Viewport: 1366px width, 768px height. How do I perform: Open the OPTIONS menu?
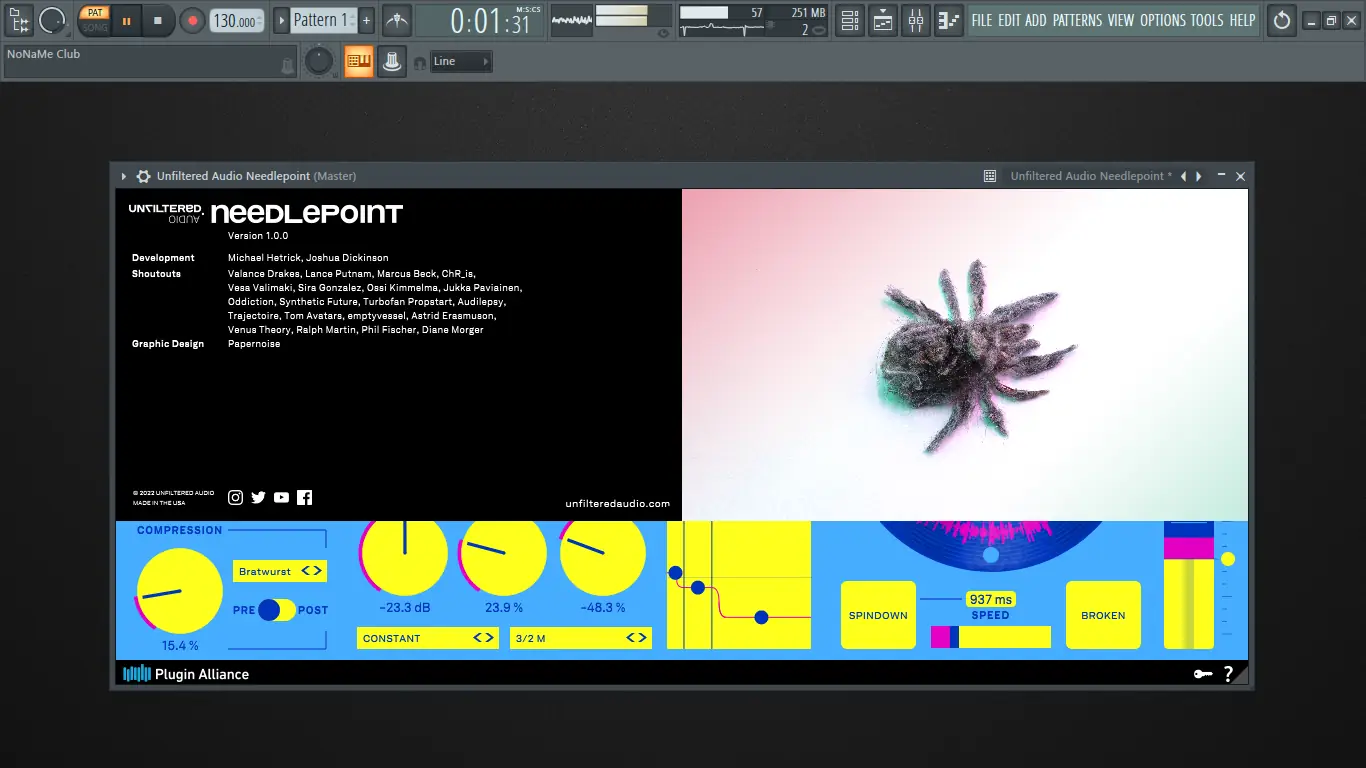click(x=1163, y=20)
